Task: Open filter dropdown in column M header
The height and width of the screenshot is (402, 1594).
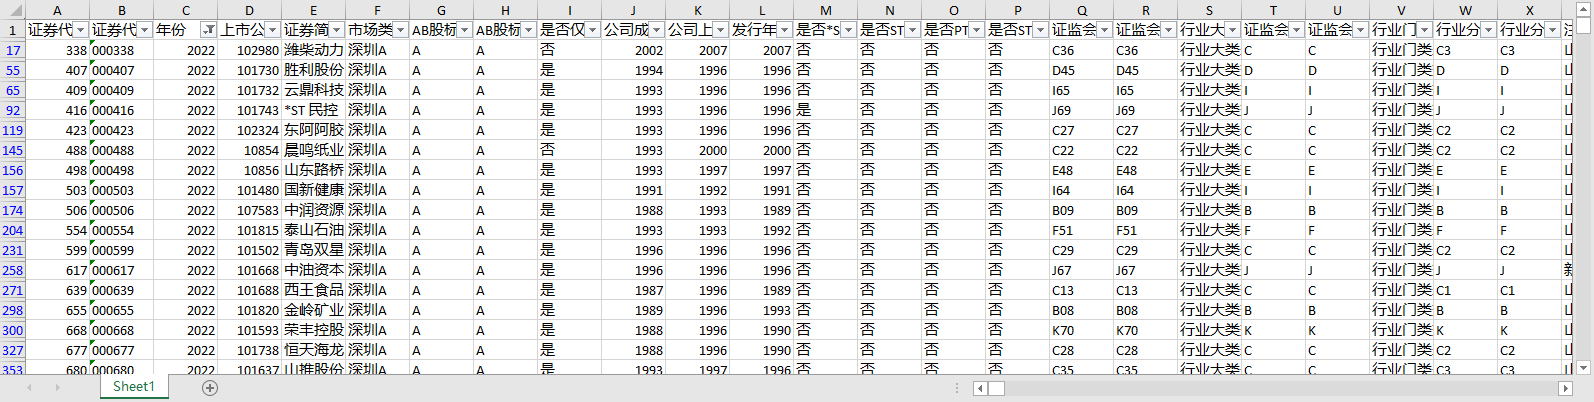Action: (x=848, y=30)
